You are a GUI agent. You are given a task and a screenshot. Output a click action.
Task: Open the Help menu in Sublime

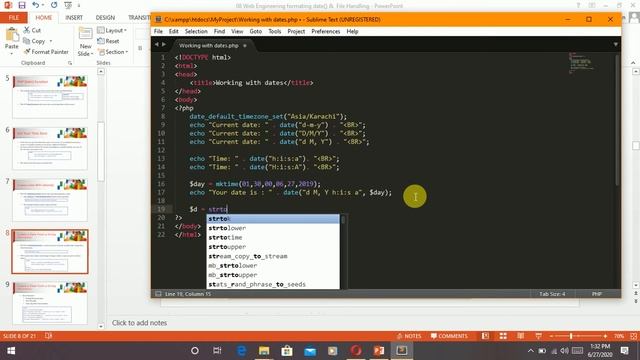click(x=352, y=31)
